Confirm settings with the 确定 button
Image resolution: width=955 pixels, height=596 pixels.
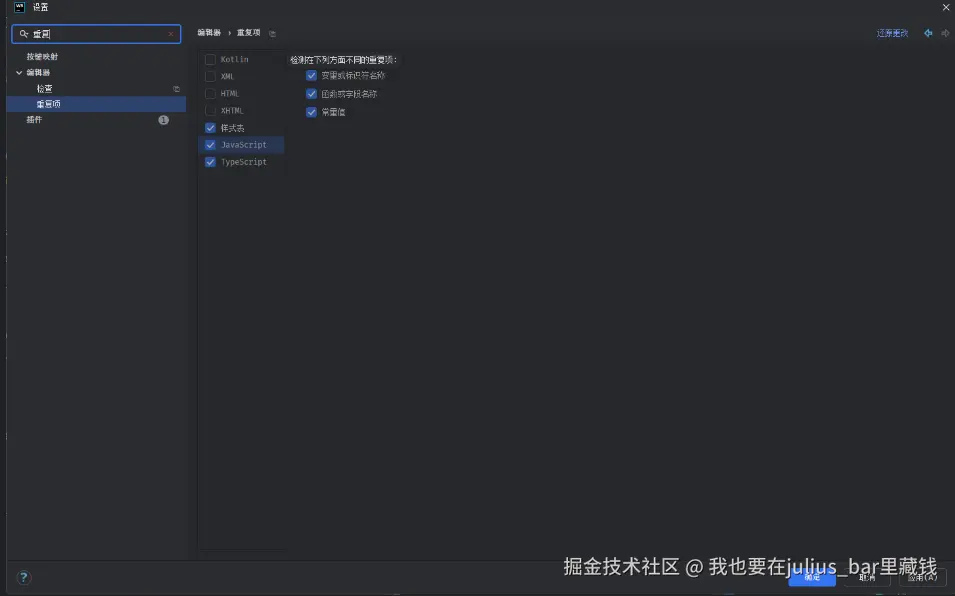812,577
